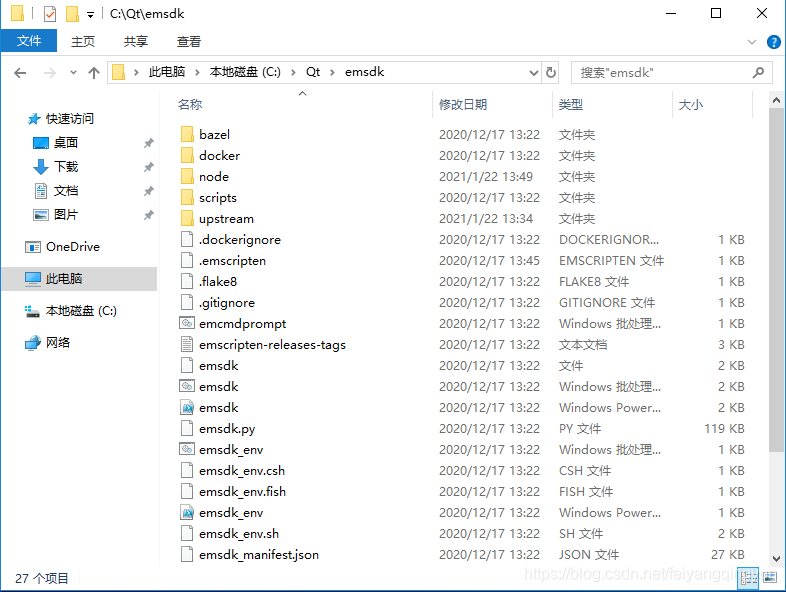The height and width of the screenshot is (592, 786).
Task: Select 本地磁盘 (C:) in the navigation pane
Action: [81, 311]
